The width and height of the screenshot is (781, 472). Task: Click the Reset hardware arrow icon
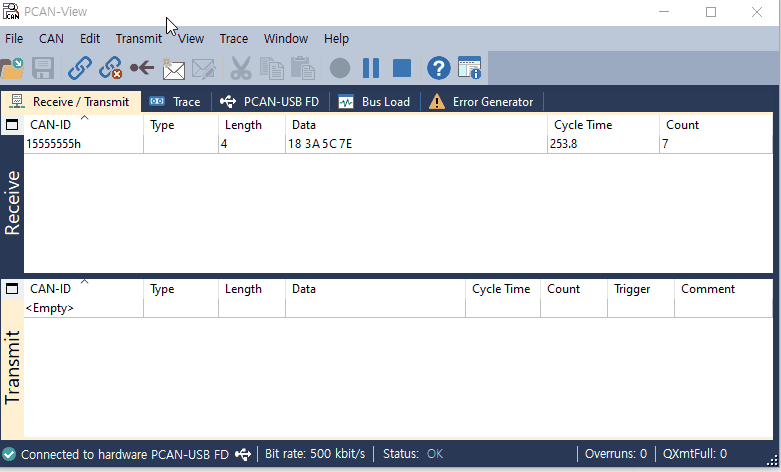tap(142, 68)
